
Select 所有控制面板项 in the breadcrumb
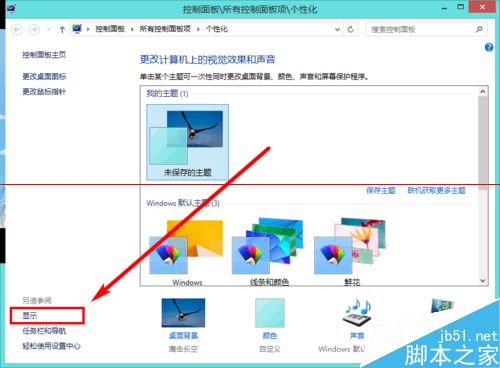pyautogui.click(x=165, y=29)
